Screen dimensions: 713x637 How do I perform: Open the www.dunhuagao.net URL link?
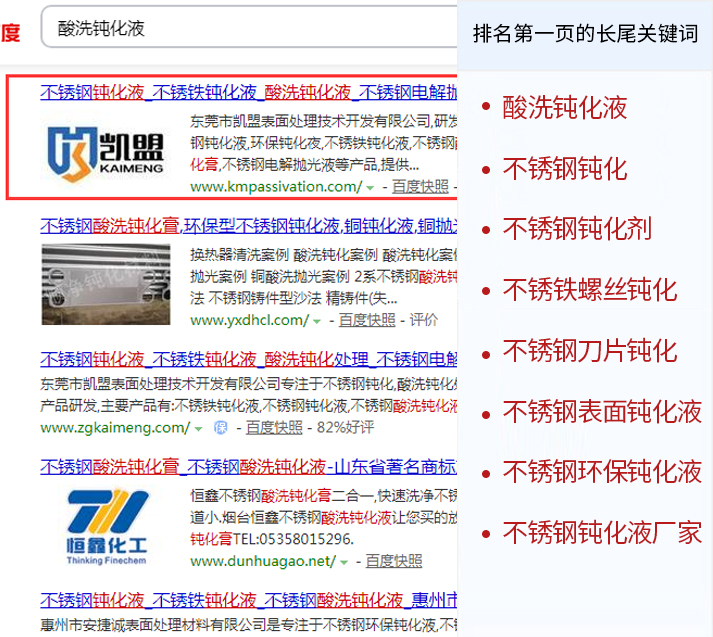point(263,561)
